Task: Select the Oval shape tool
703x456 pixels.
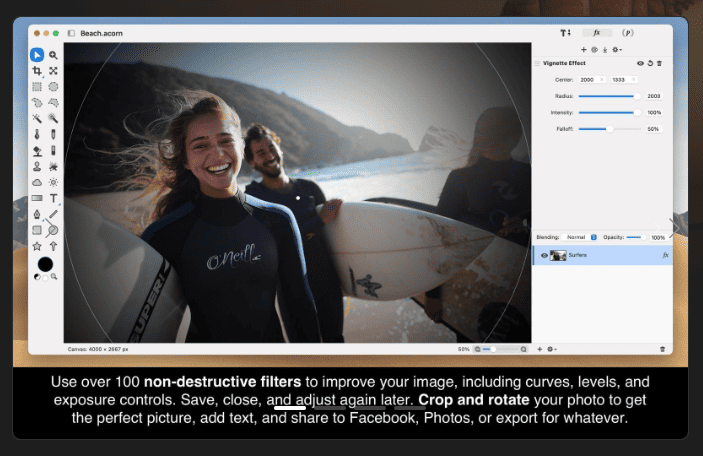Action: click(53, 230)
